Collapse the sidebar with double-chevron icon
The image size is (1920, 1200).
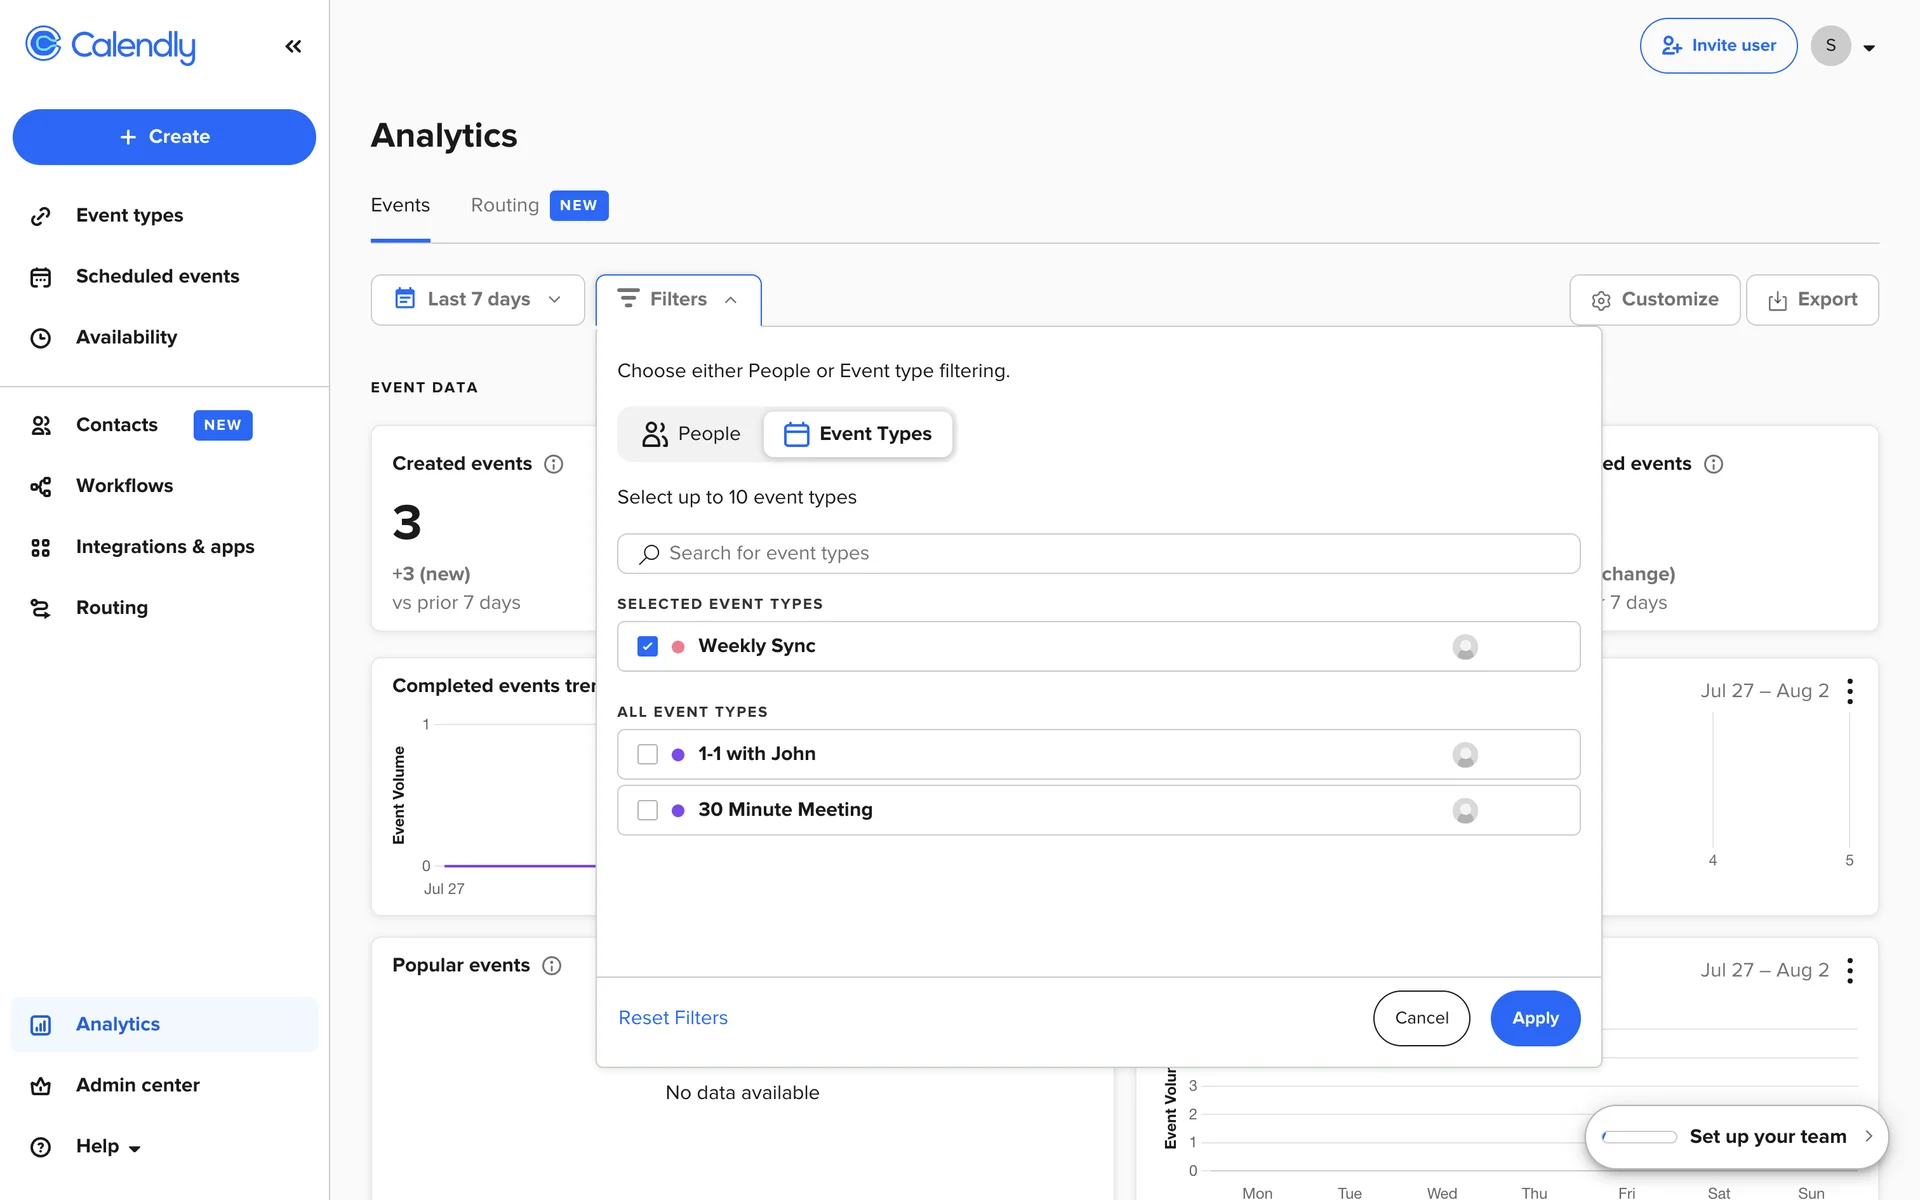click(x=293, y=46)
